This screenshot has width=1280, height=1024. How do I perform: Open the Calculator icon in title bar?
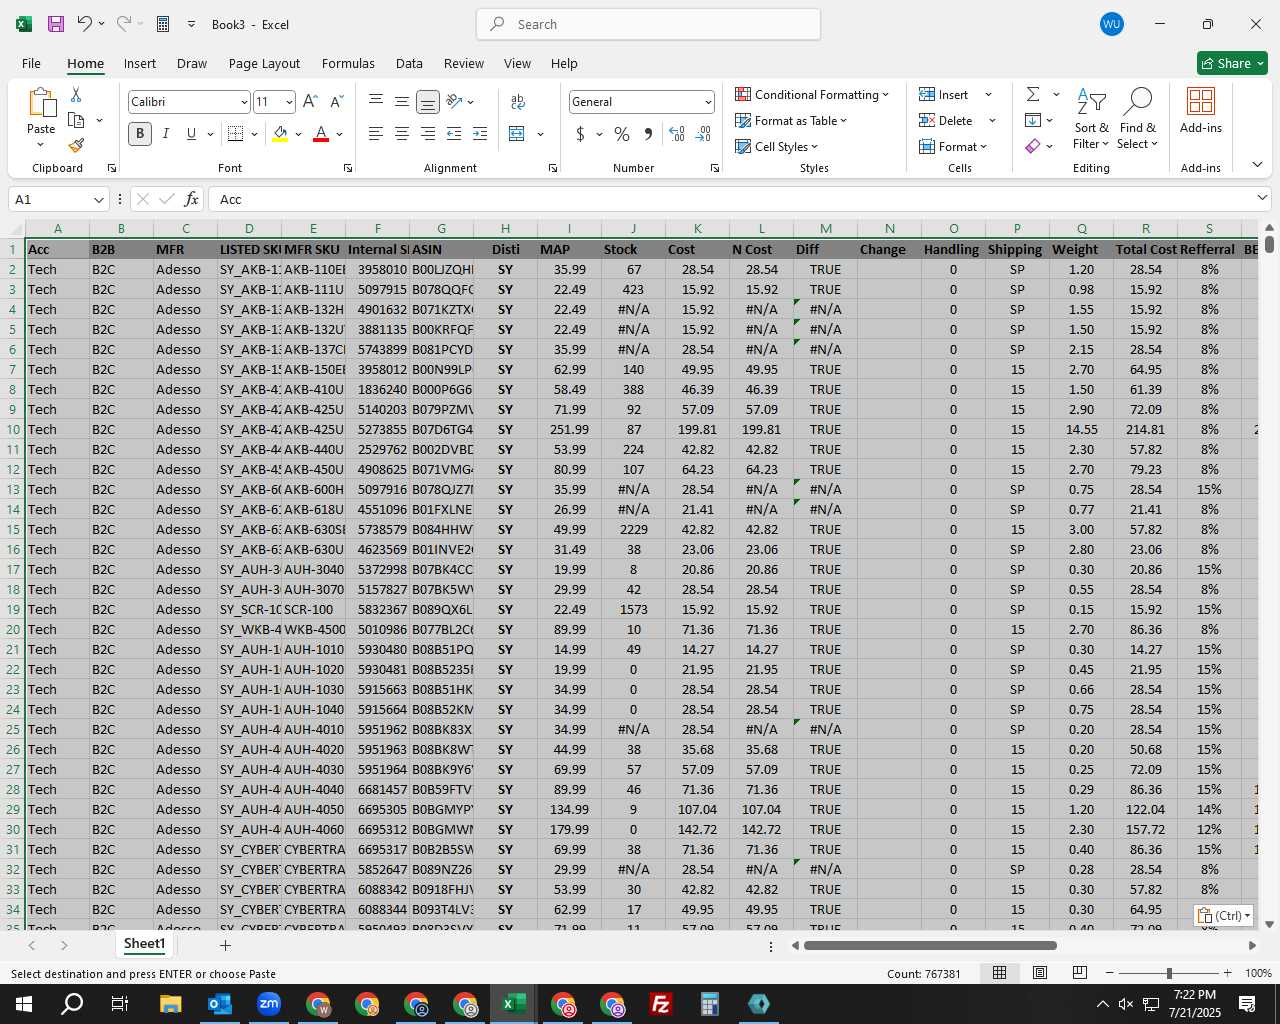pos(162,24)
